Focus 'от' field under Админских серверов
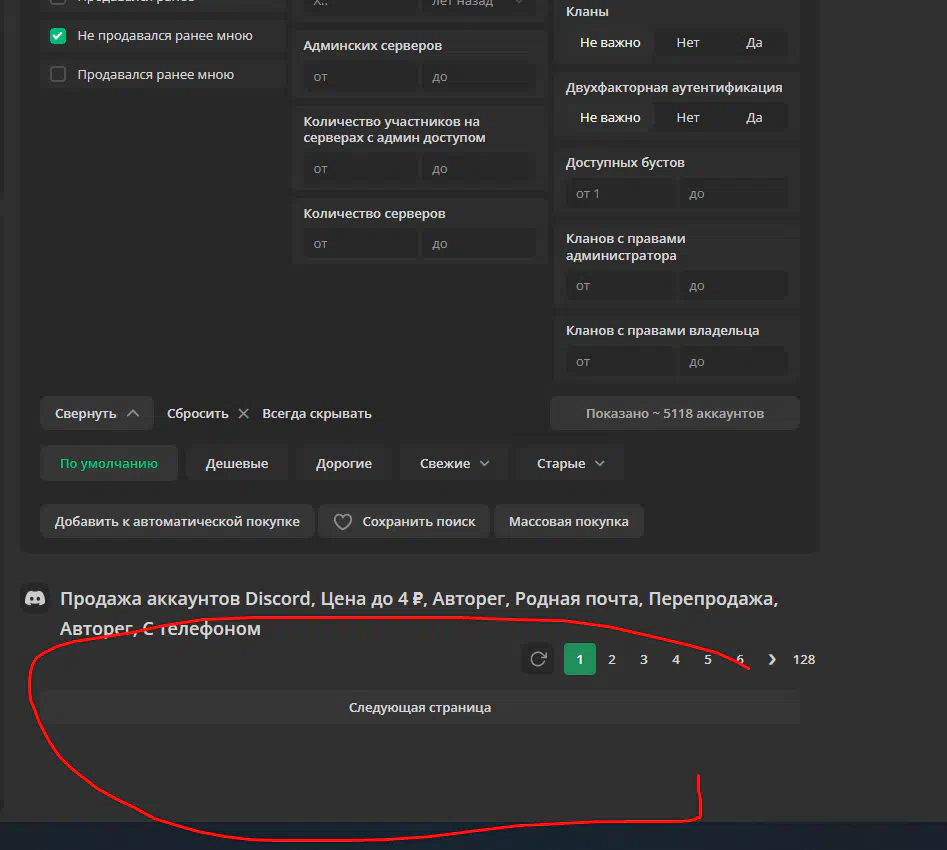Image resolution: width=947 pixels, height=850 pixels. [361, 77]
